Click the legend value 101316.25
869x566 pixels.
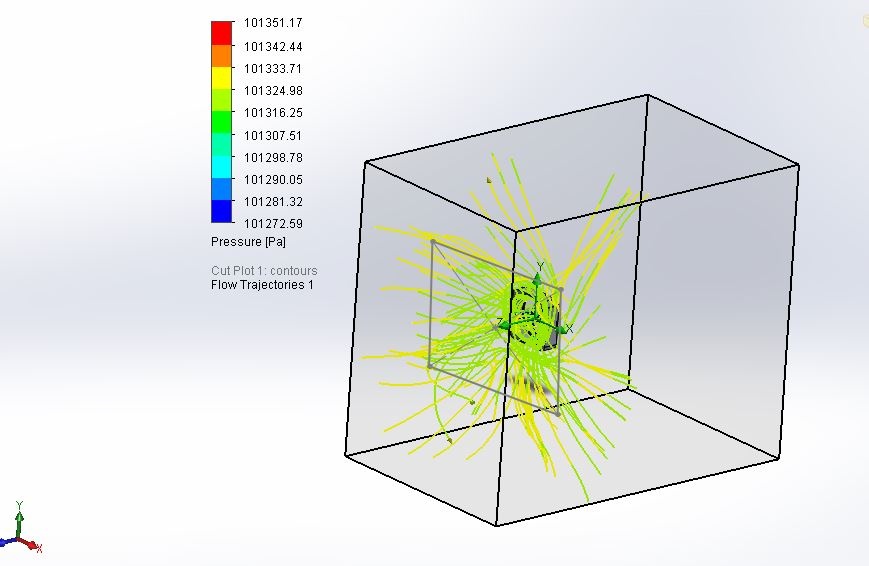tap(273, 113)
